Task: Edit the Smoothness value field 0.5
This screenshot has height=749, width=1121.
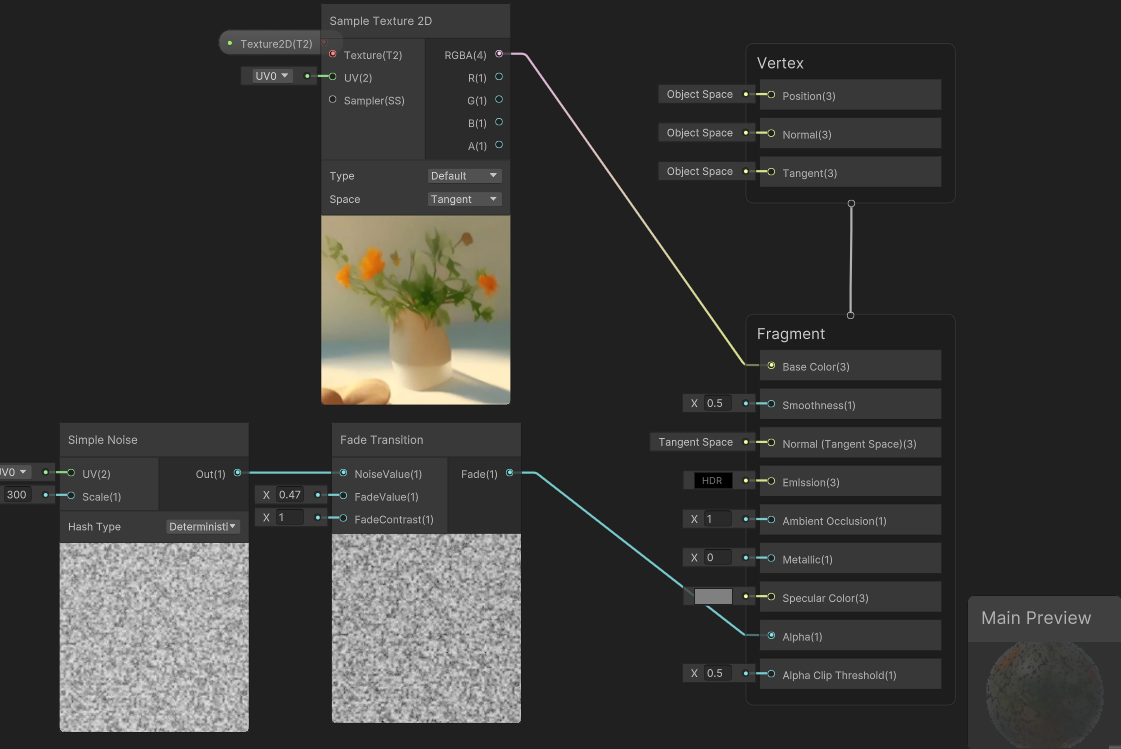Action: point(718,404)
